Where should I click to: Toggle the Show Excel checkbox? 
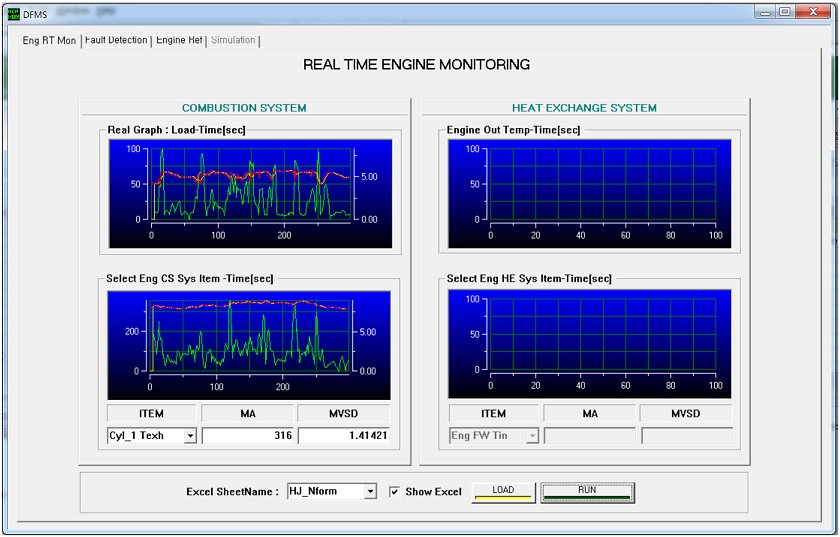coord(394,491)
